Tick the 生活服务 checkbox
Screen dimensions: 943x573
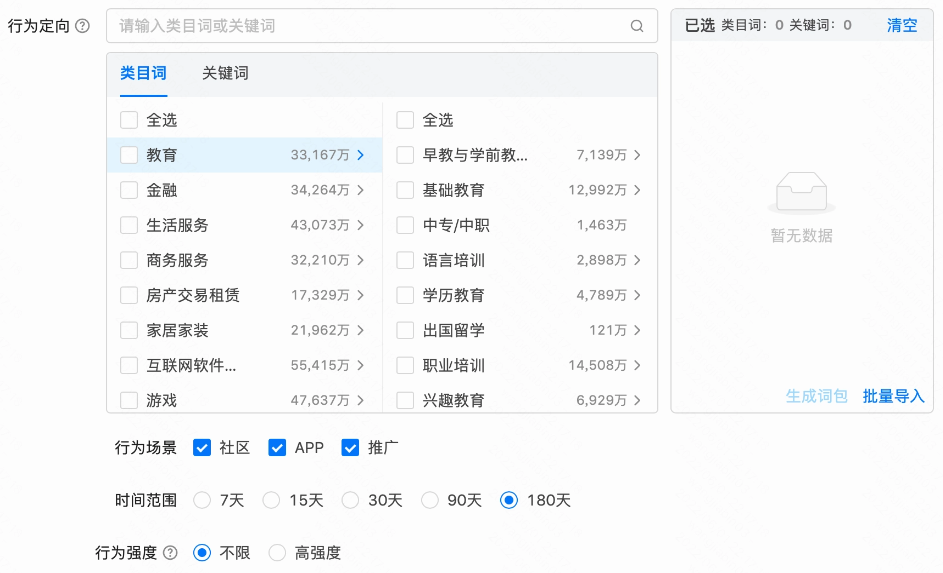tap(129, 225)
